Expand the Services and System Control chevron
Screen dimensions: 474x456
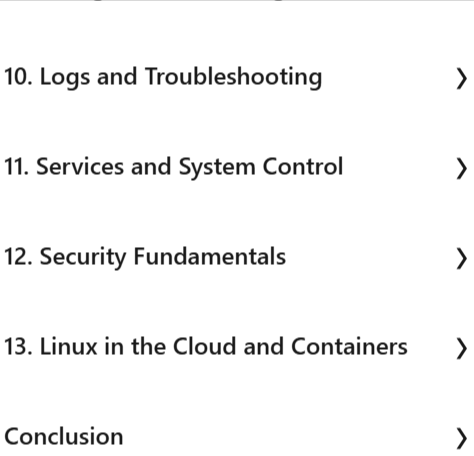click(461, 169)
